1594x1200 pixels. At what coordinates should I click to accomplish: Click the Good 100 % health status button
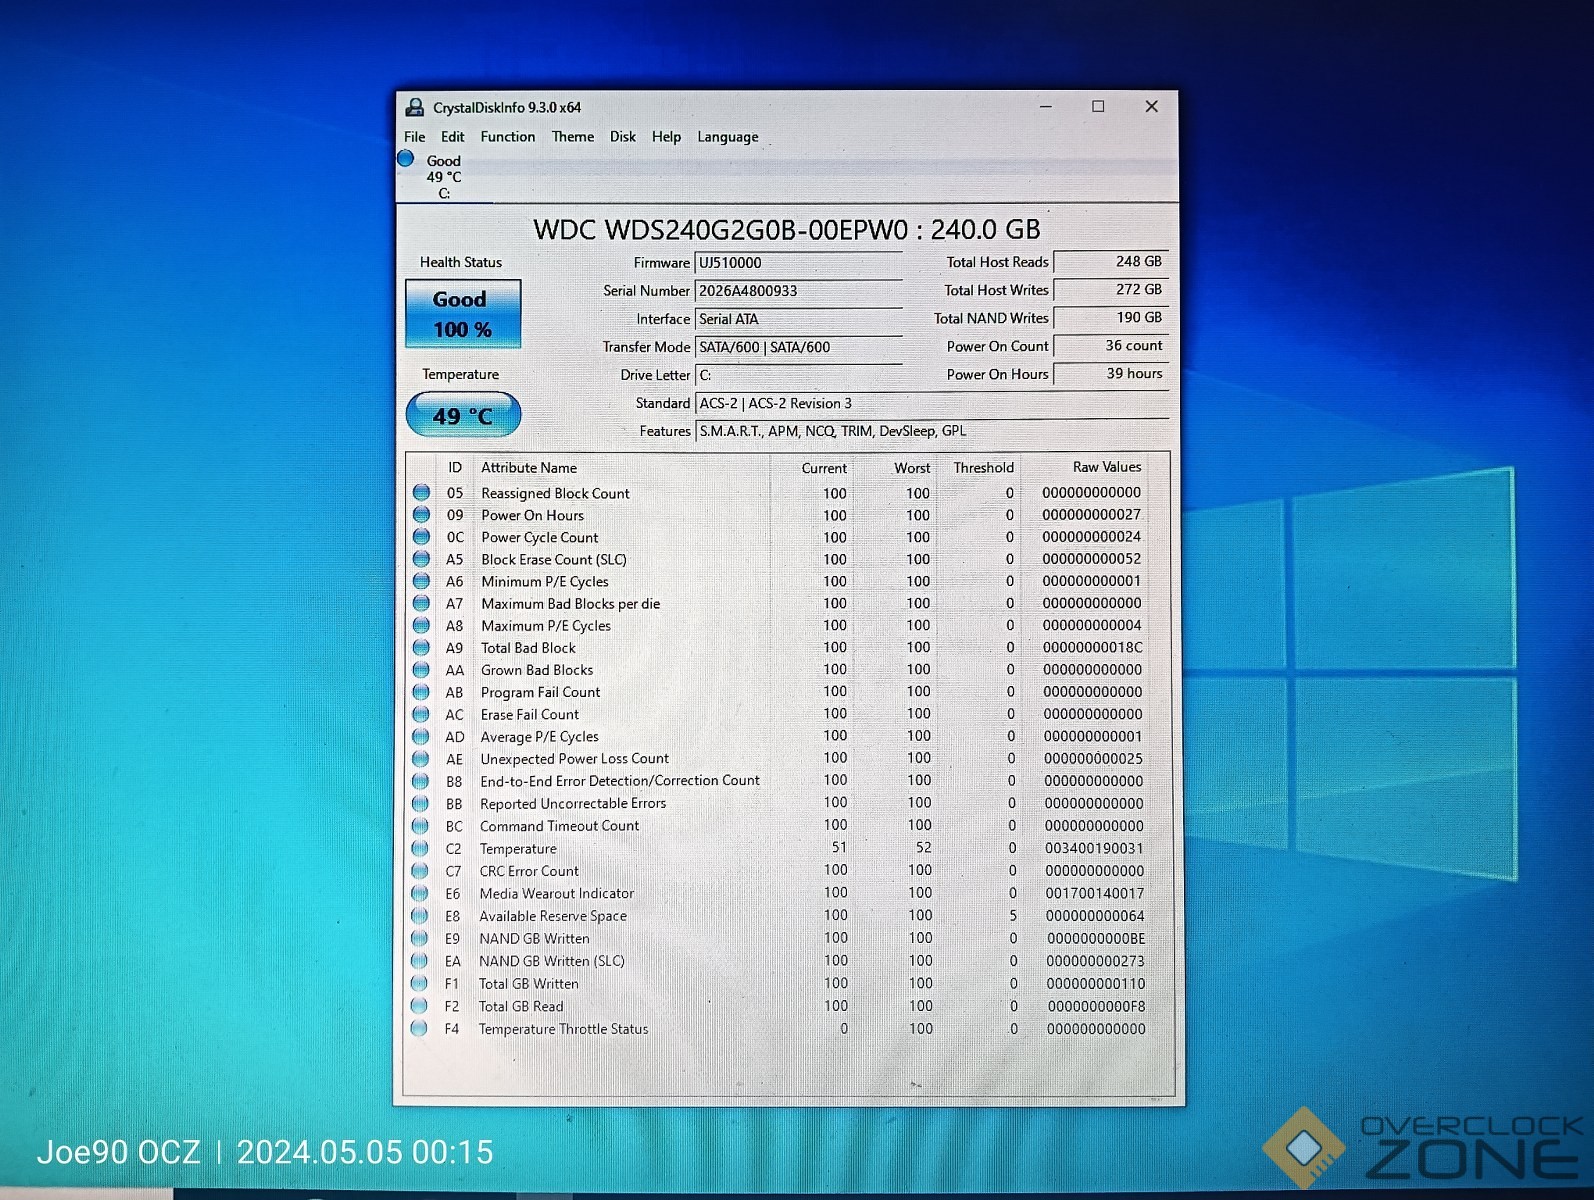coord(463,314)
